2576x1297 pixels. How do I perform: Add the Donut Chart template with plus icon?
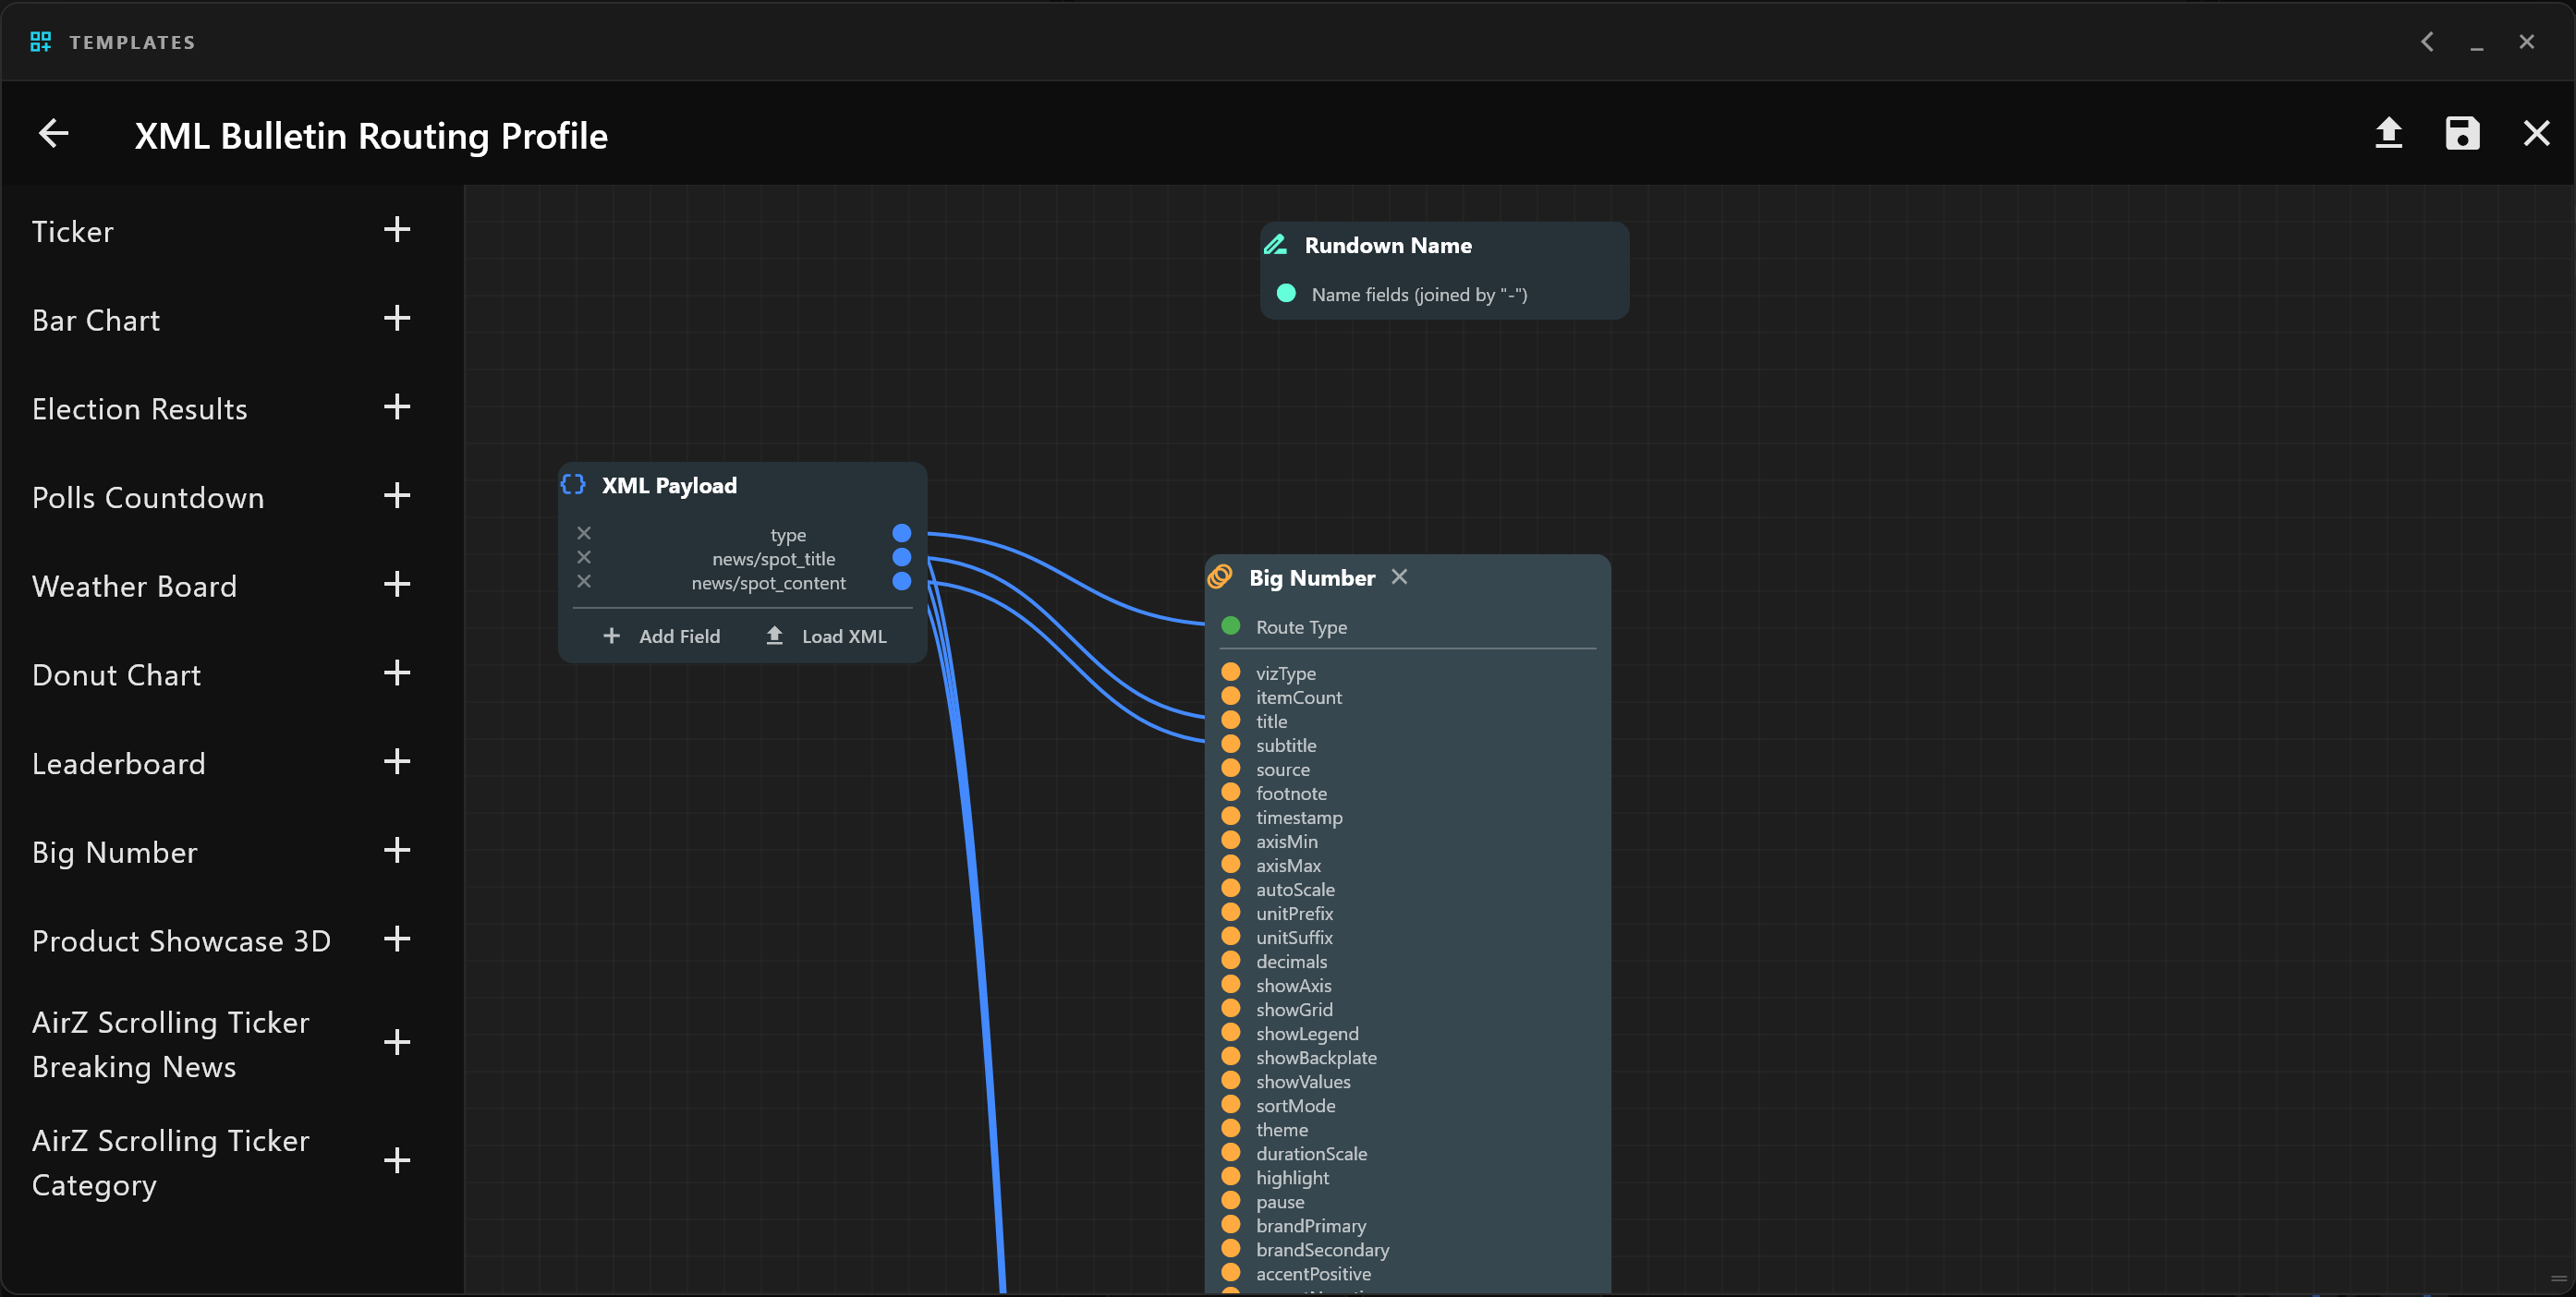tap(397, 673)
